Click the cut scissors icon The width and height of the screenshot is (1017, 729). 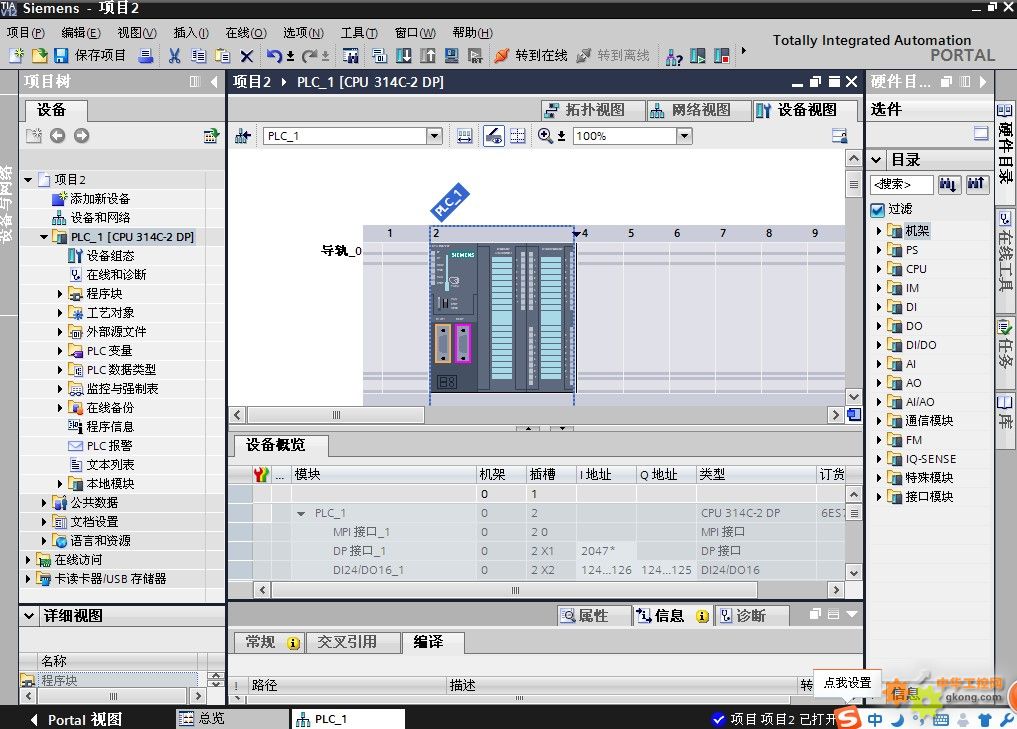coord(174,56)
